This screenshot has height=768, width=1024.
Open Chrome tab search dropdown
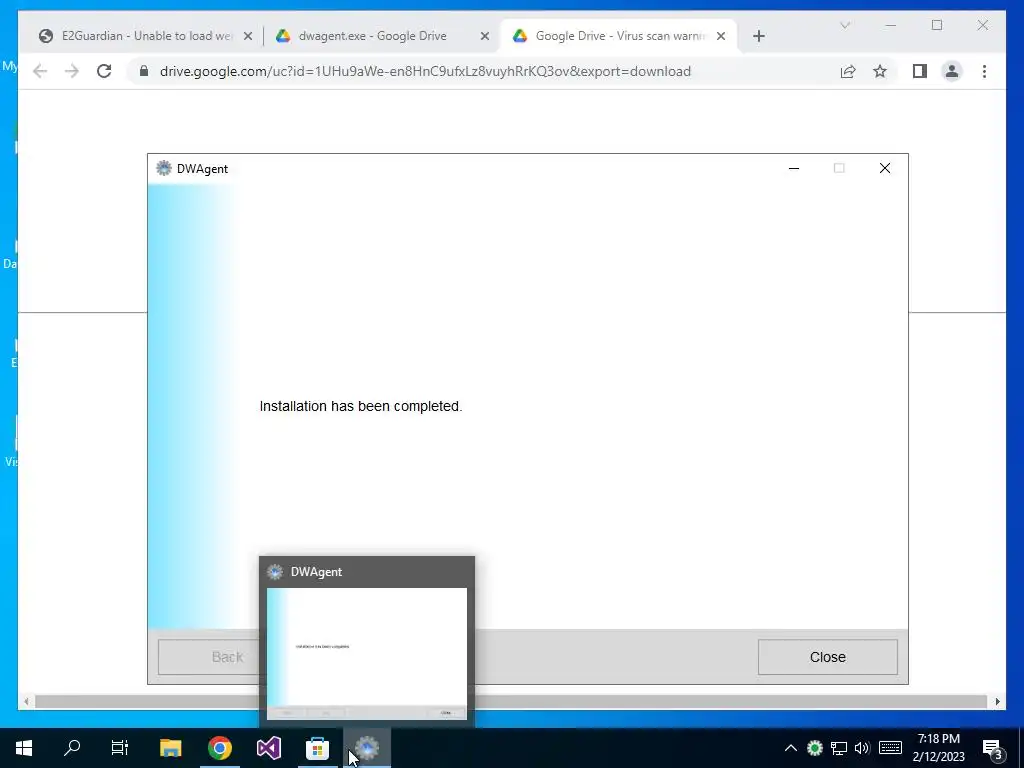click(x=845, y=25)
